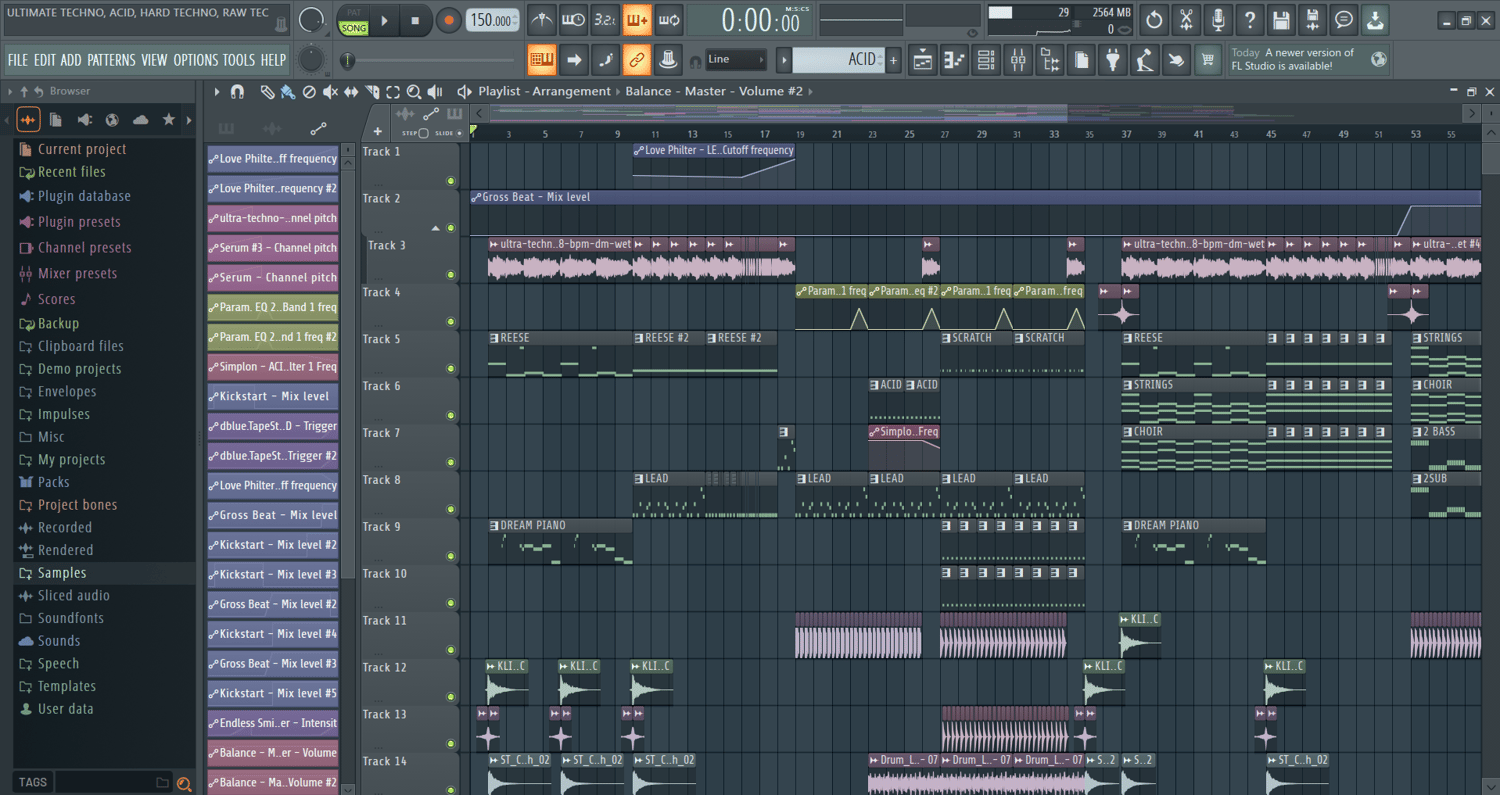Open the Line snap dropdown
1500x795 pixels.
pos(736,60)
